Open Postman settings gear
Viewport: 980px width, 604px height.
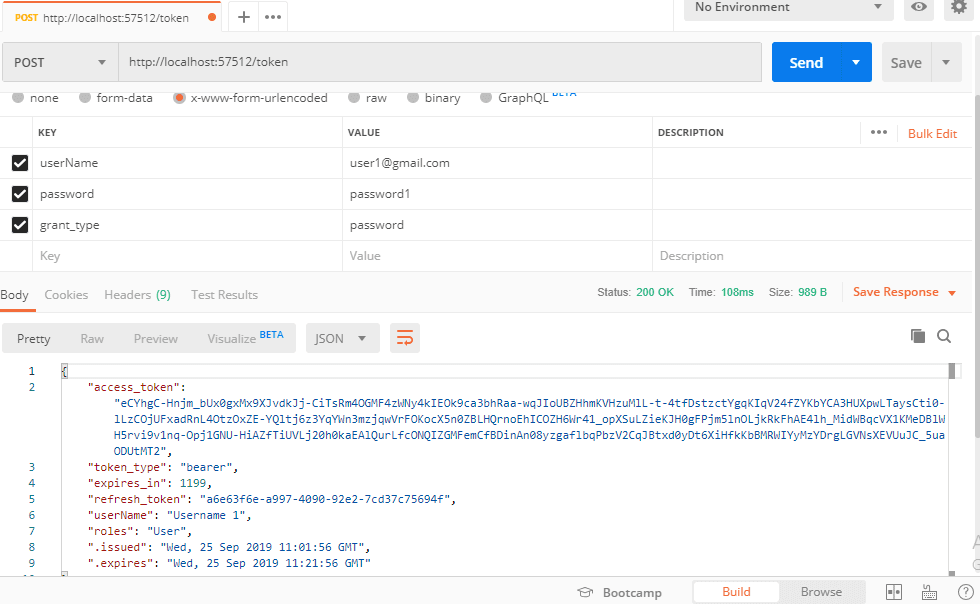957,9
